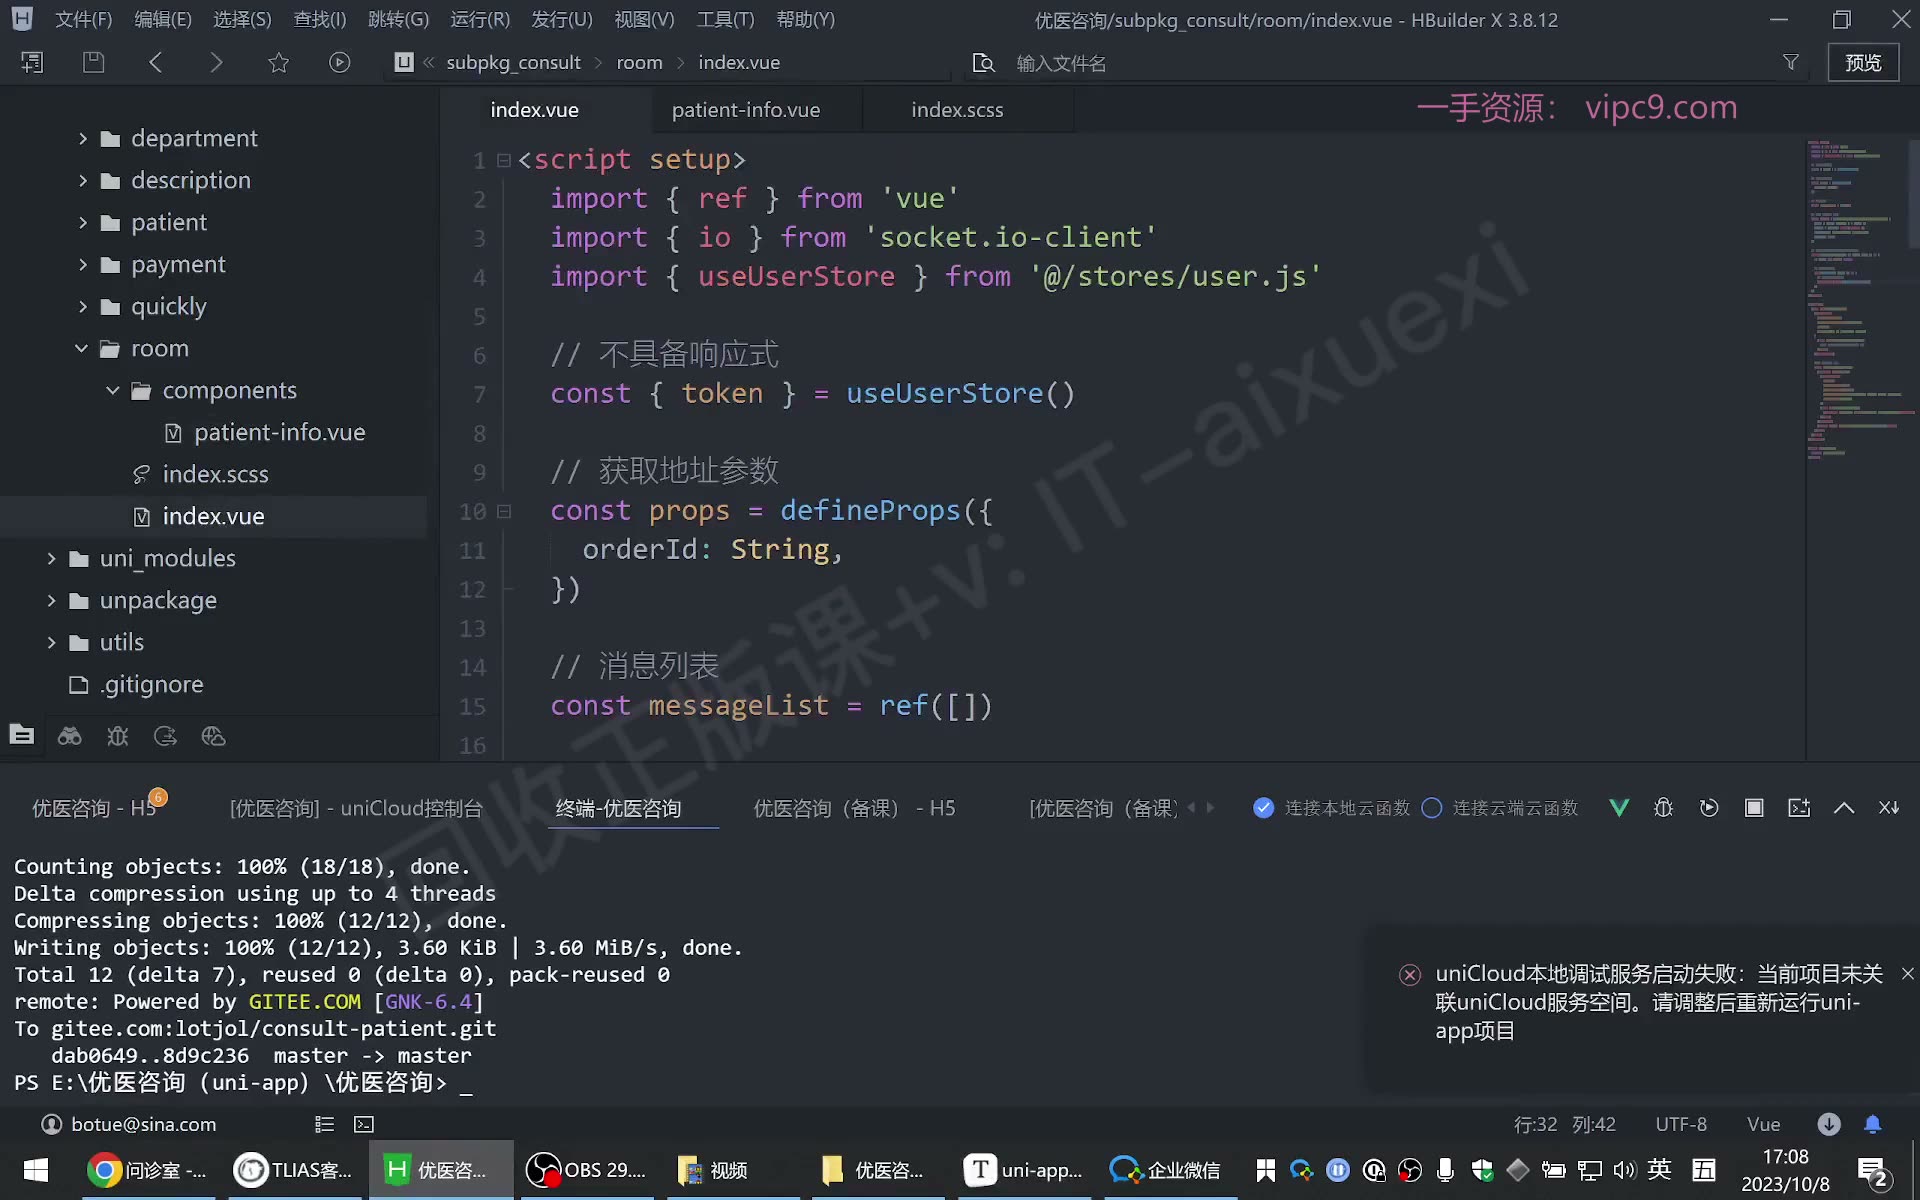
Task: Click the stop square icon in console toolbar
Action: coord(1754,807)
